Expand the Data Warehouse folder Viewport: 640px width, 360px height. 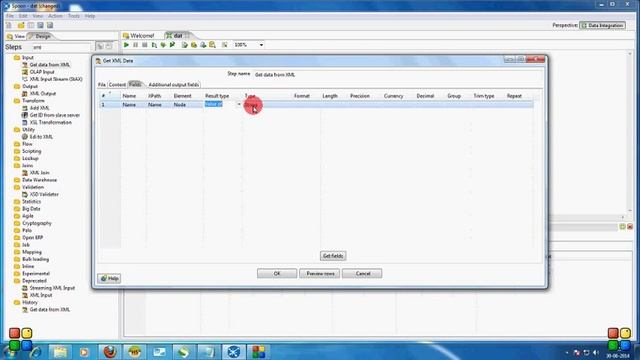(39, 180)
